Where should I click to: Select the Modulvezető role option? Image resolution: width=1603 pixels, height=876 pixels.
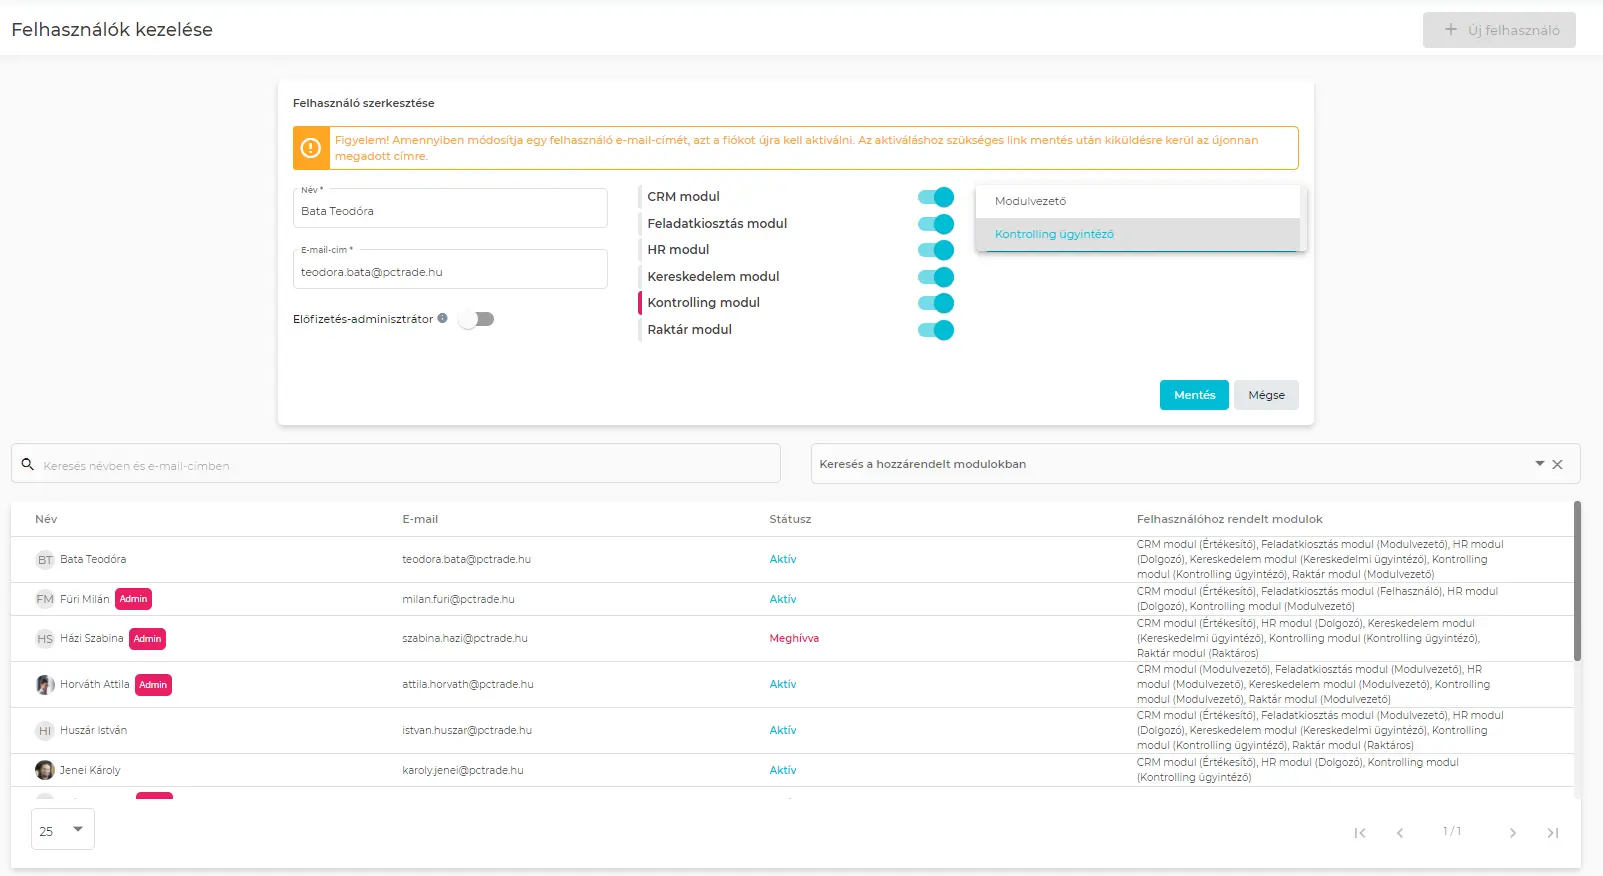tap(1030, 201)
